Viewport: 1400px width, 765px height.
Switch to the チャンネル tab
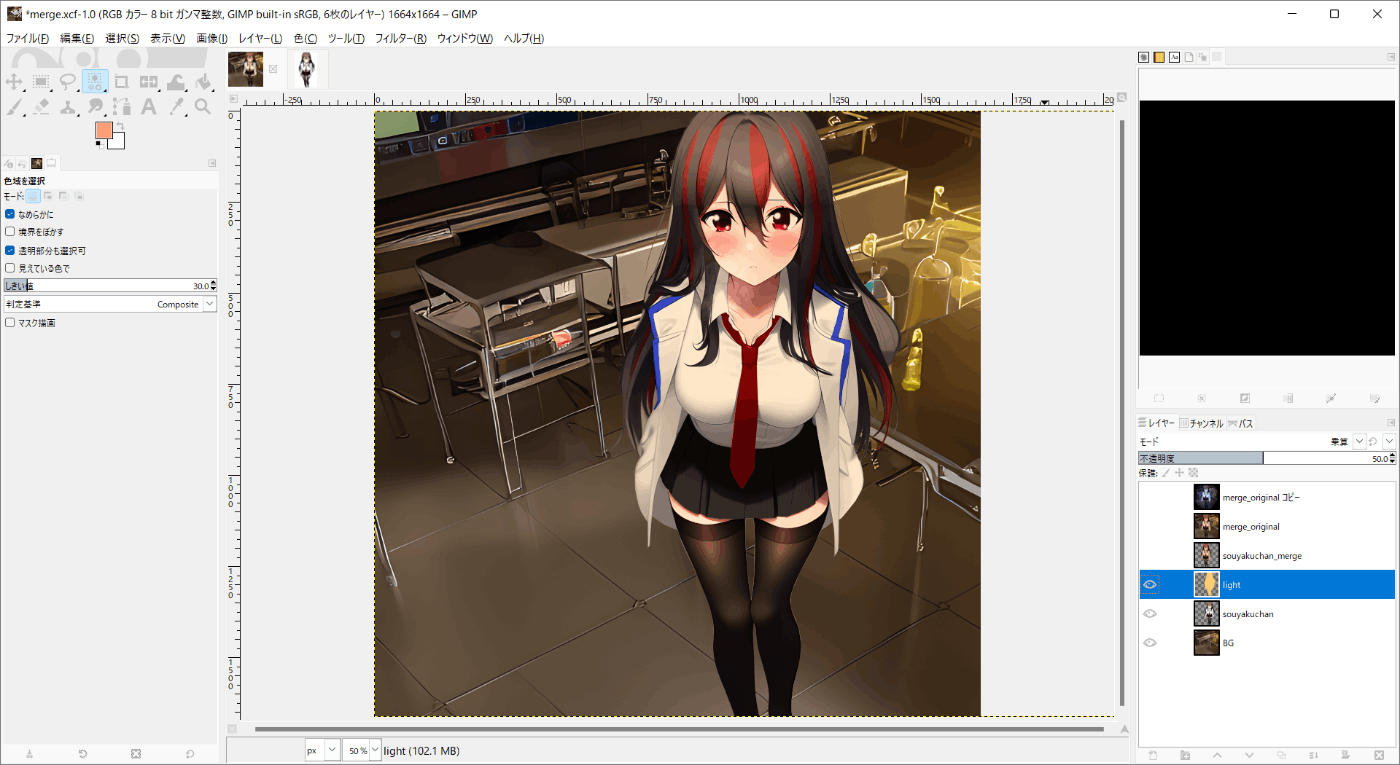click(1202, 423)
